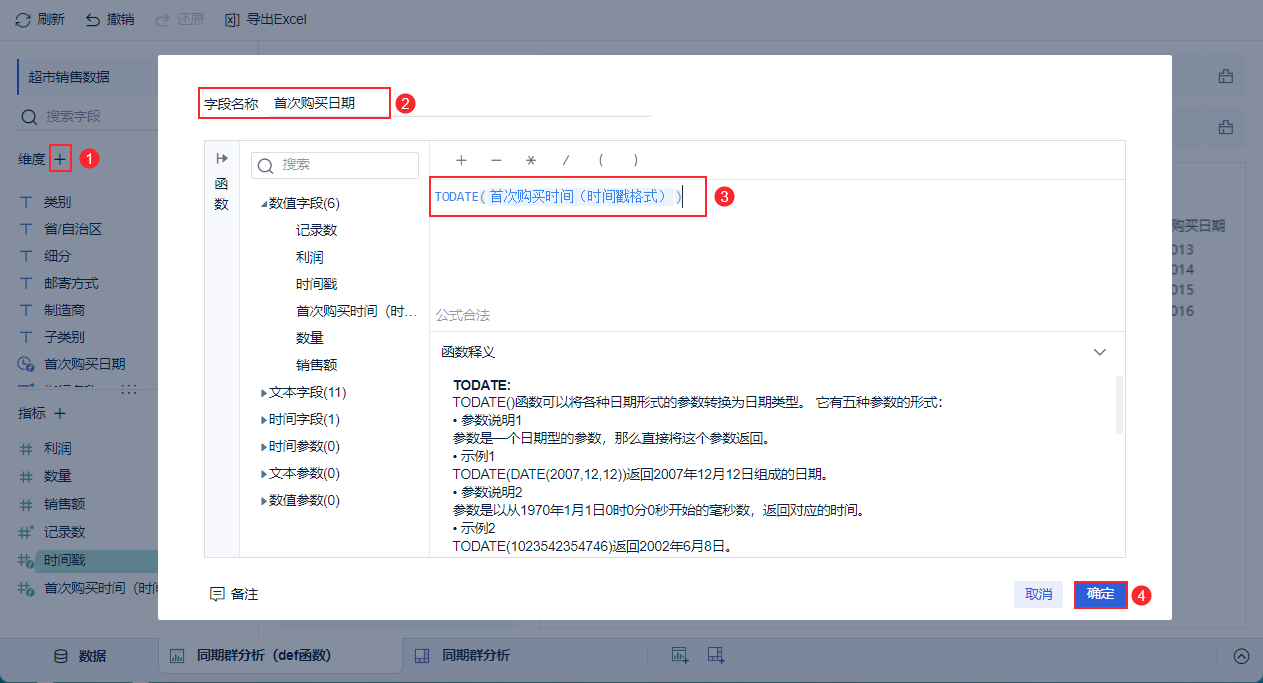Screen dimensions: 1263x683
Task: Insert the multiply operator into formula
Action: coord(531,160)
